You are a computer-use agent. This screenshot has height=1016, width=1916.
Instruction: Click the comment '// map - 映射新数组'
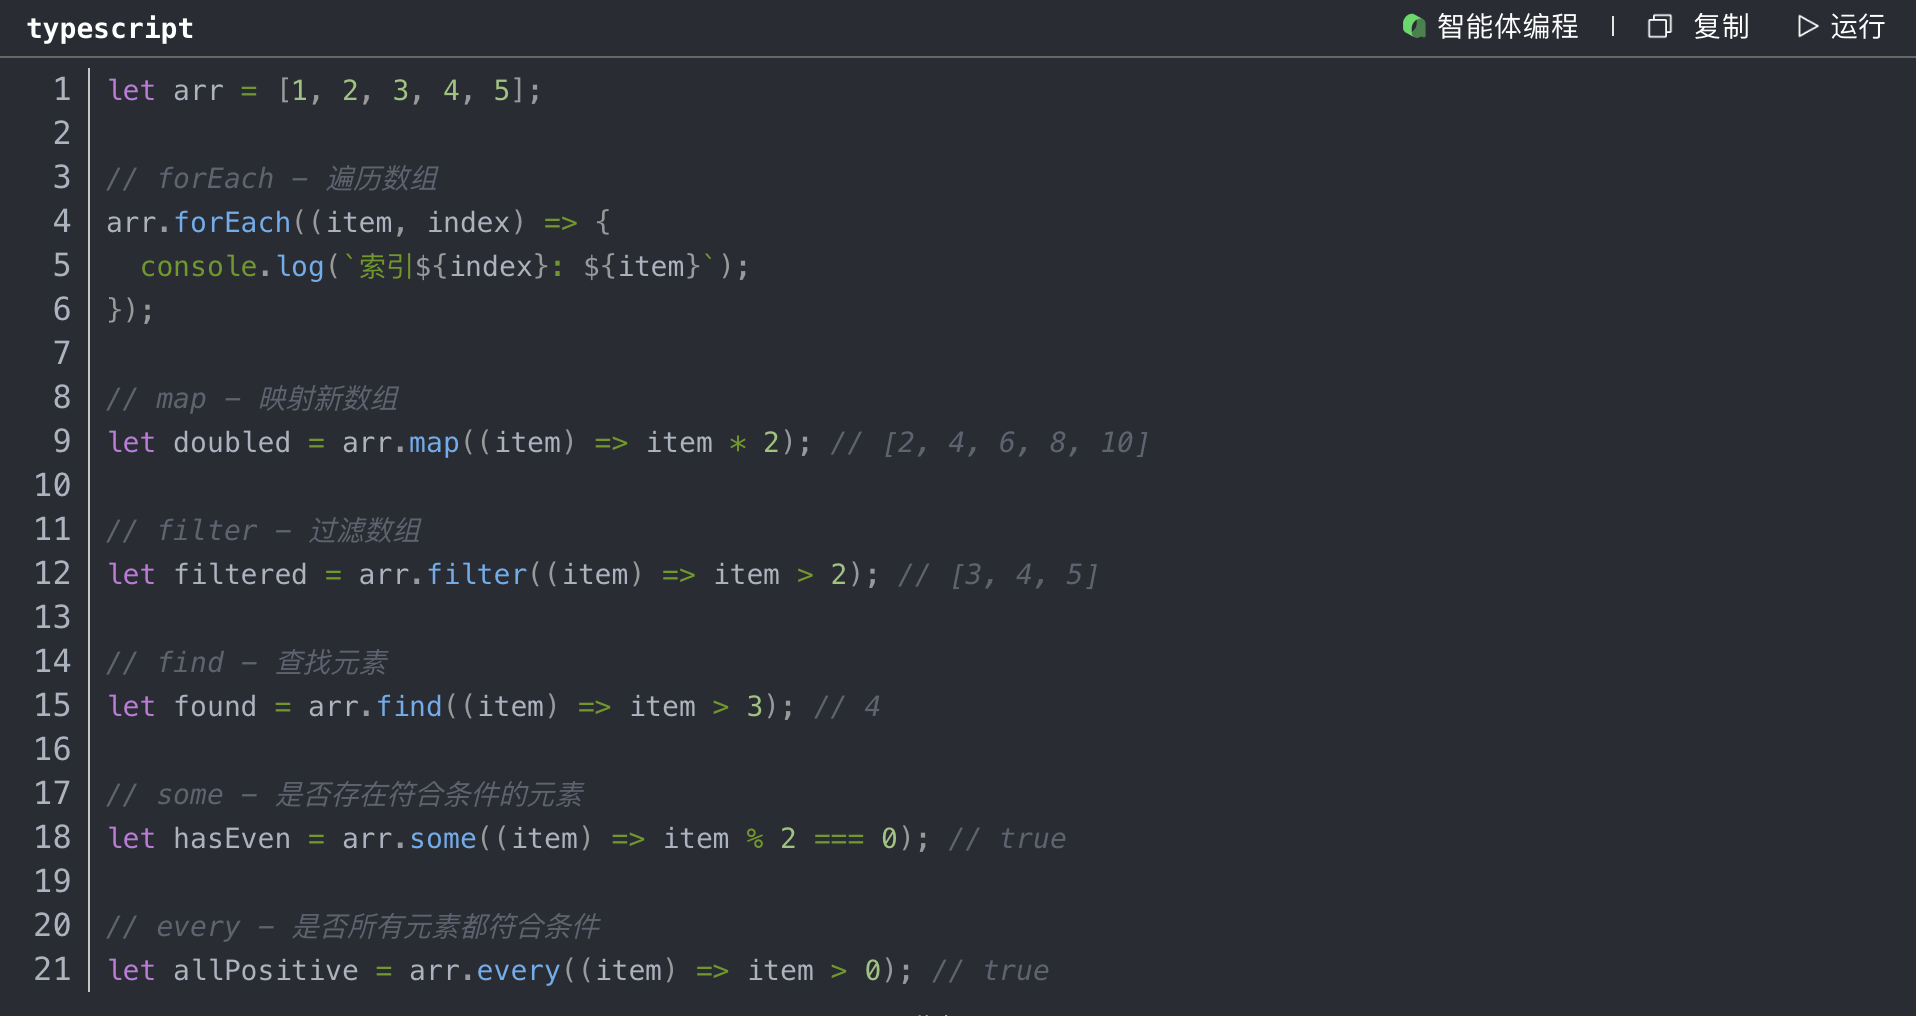[252, 398]
